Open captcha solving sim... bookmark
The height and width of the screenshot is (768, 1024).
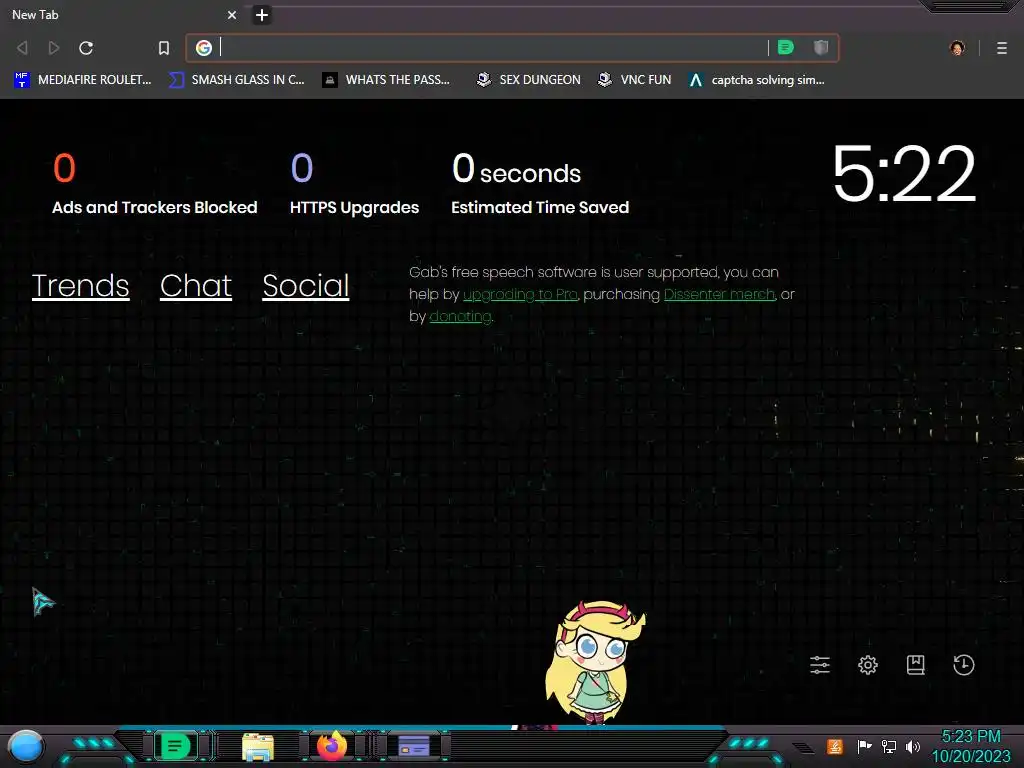[x=757, y=80]
